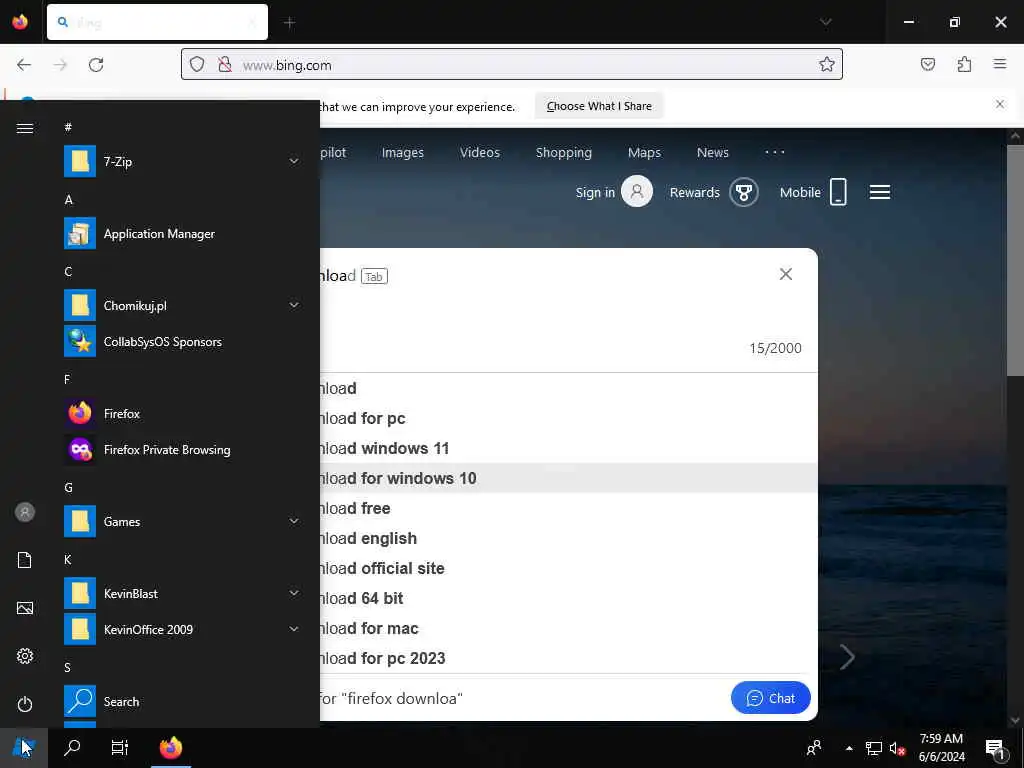
Task: Open the volume tray icon
Action: tap(897, 748)
